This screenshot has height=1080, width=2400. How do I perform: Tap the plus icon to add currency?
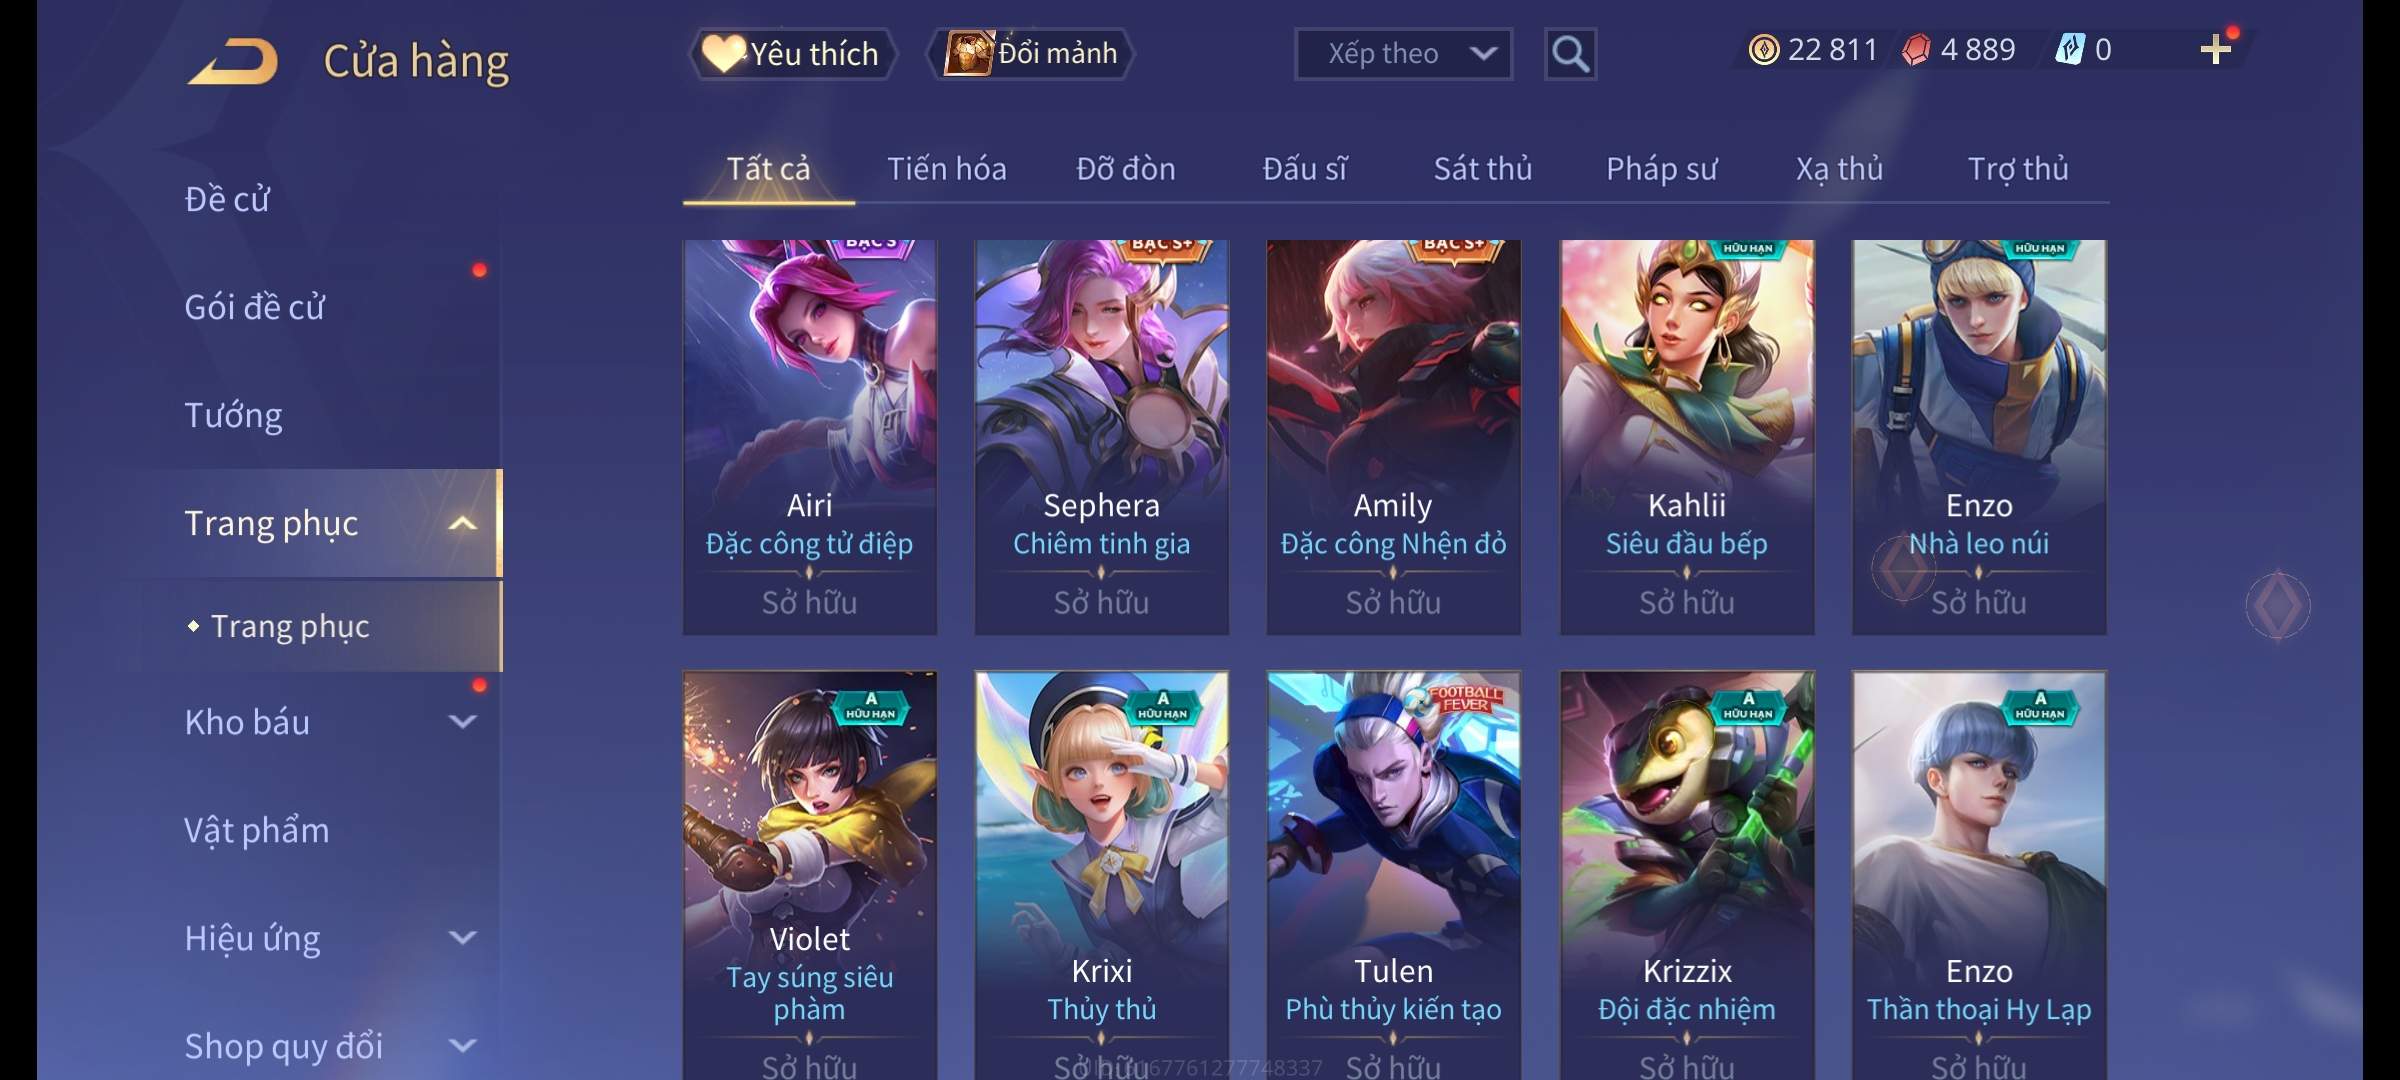point(2215,50)
